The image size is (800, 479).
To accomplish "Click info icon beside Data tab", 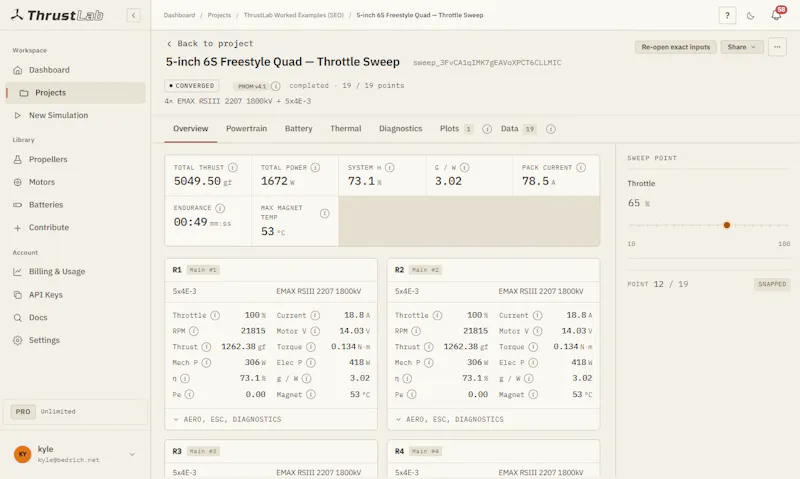I will point(551,129).
